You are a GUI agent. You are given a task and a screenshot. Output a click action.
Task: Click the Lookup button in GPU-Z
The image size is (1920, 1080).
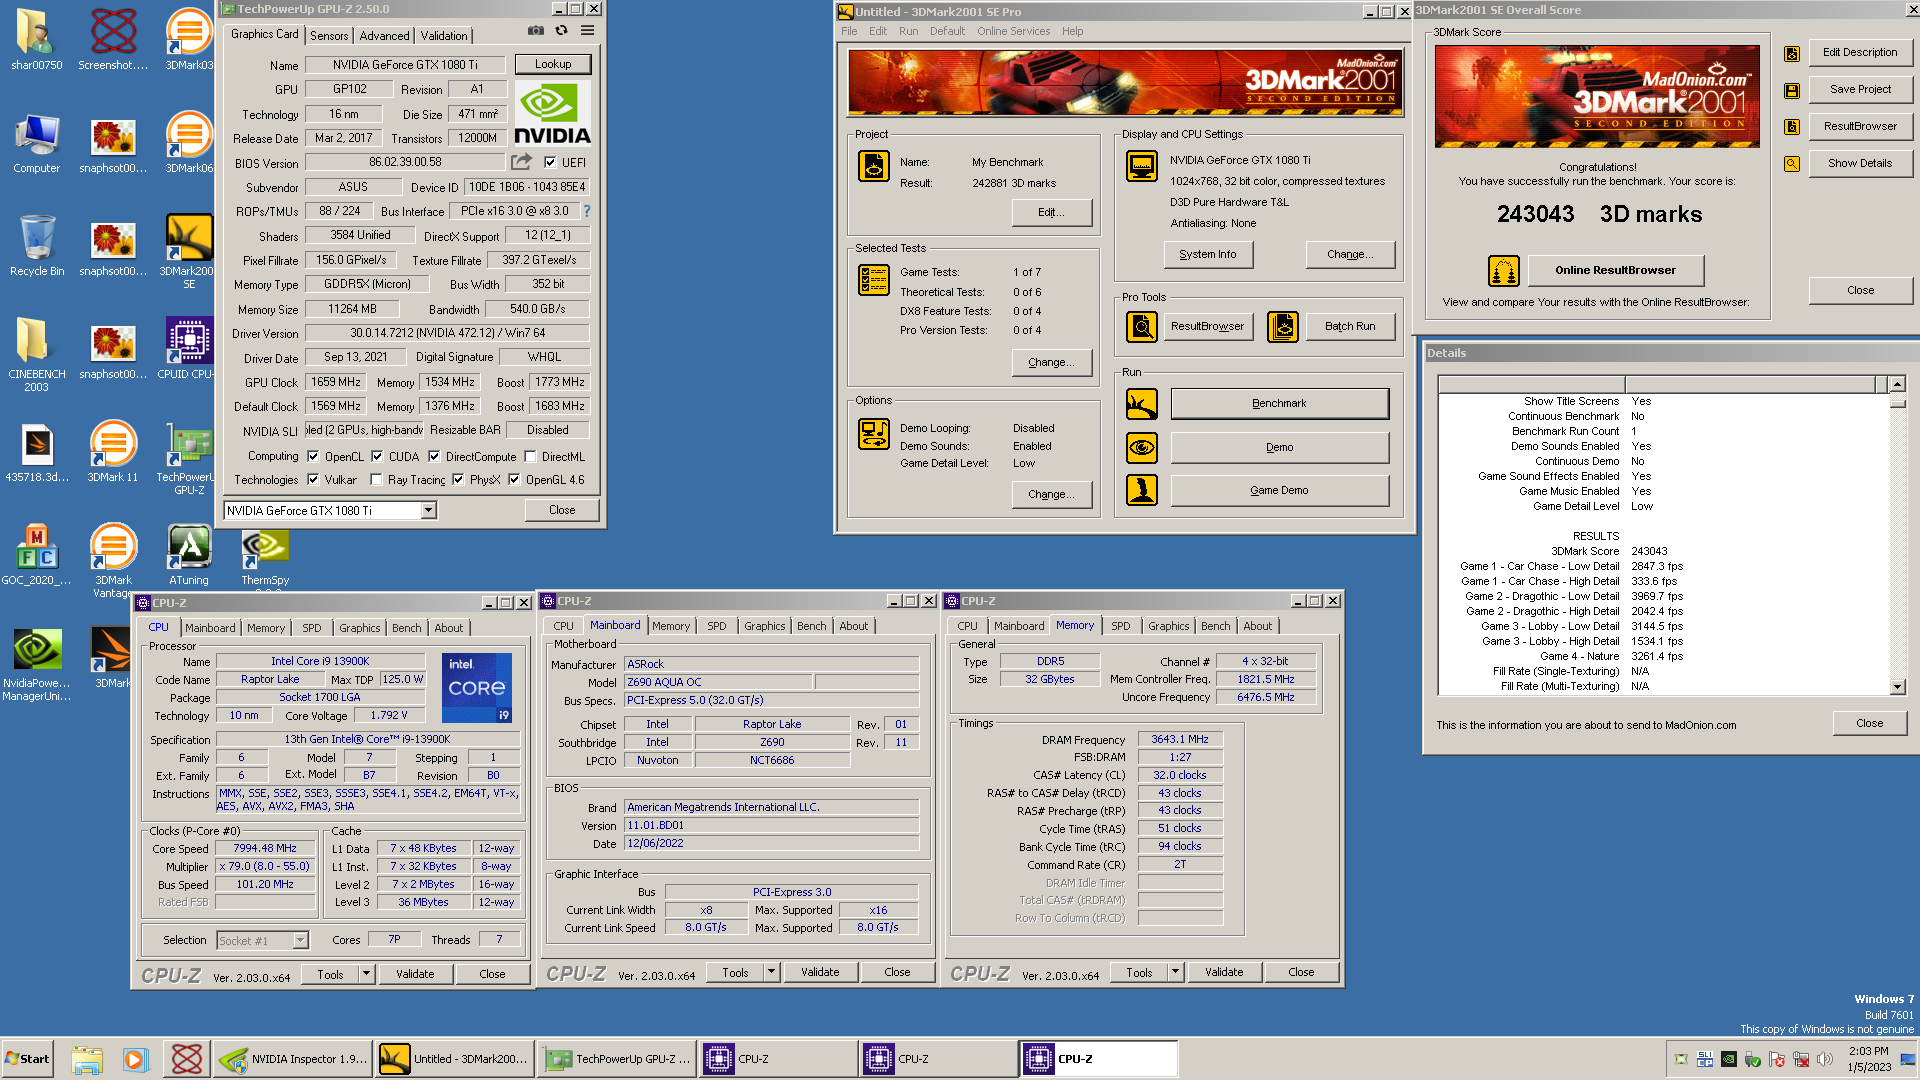[553, 64]
